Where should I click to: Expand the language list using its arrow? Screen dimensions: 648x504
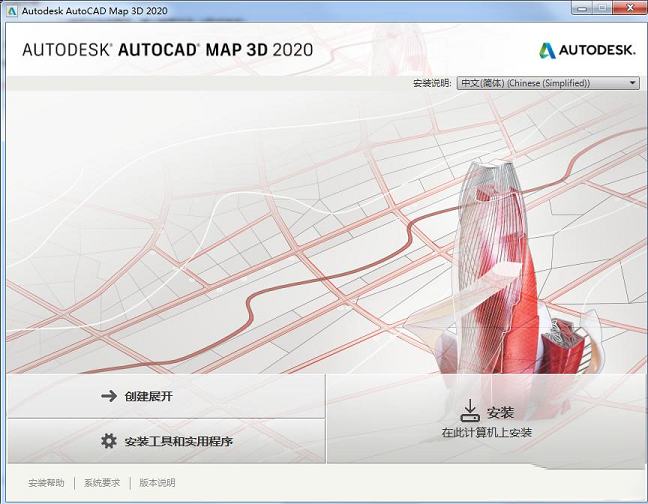[633, 83]
